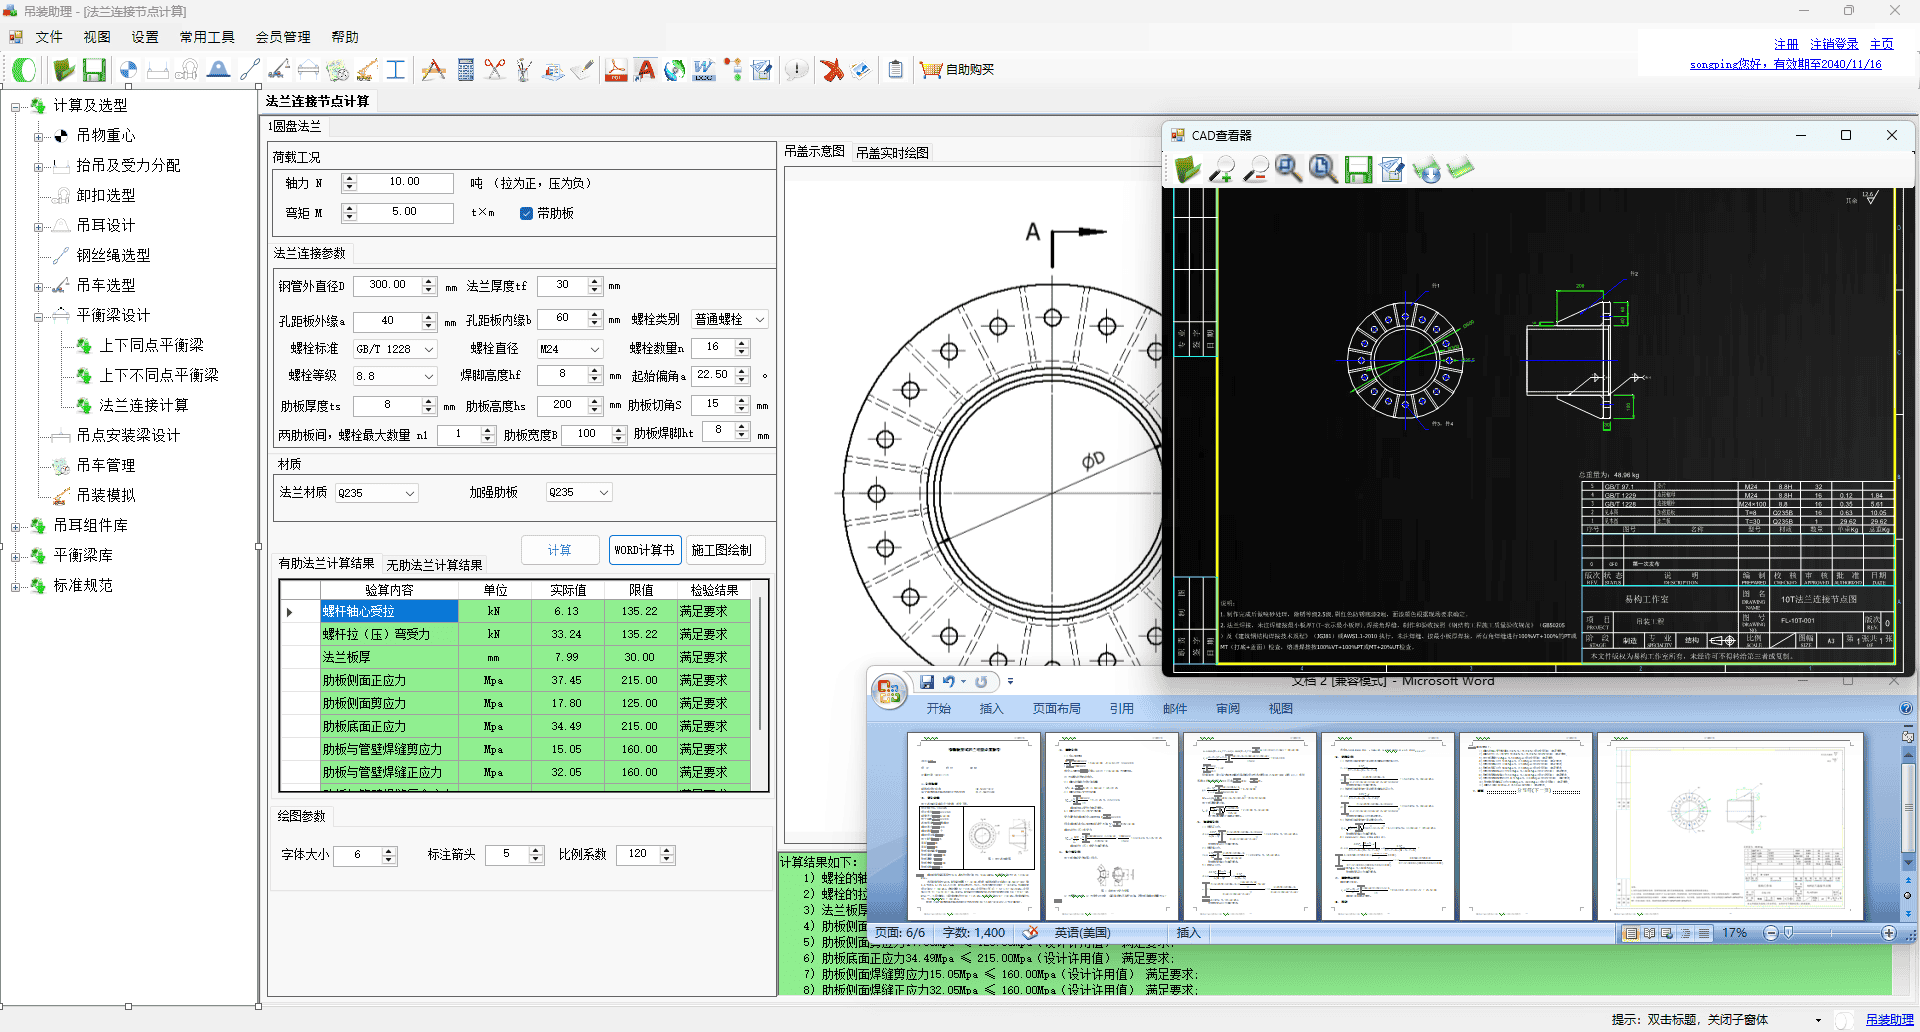1920x1032 pixels.
Task: Save drawing with CAD viewer floppy icon
Action: 1358,170
